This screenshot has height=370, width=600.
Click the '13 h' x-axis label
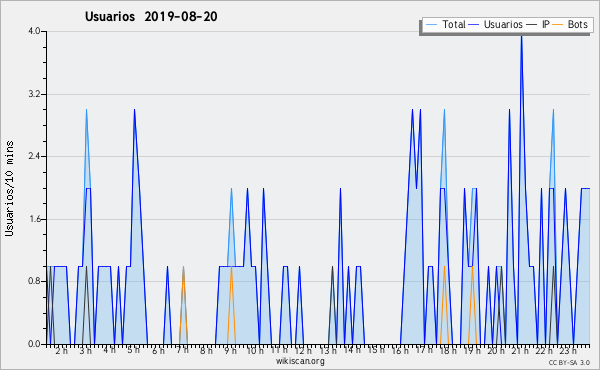point(328,350)
